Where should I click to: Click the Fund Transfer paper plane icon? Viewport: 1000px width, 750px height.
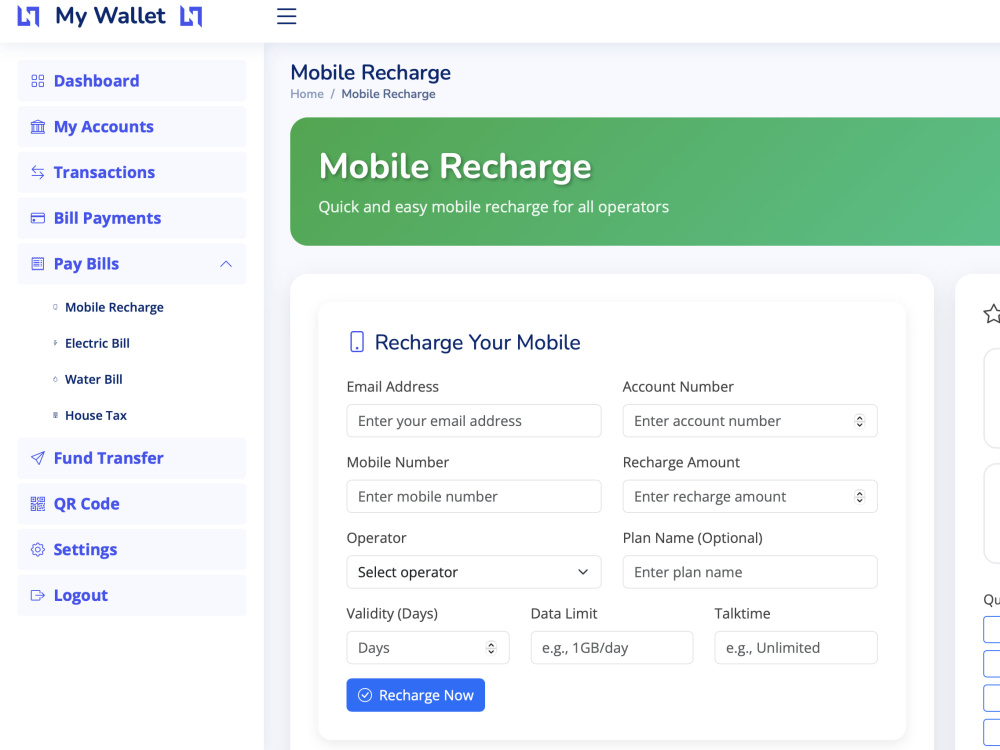(x=38, y=458)
